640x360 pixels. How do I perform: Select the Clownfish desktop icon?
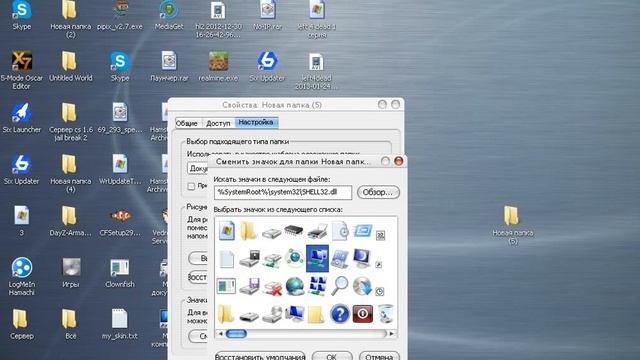point(120,273)
